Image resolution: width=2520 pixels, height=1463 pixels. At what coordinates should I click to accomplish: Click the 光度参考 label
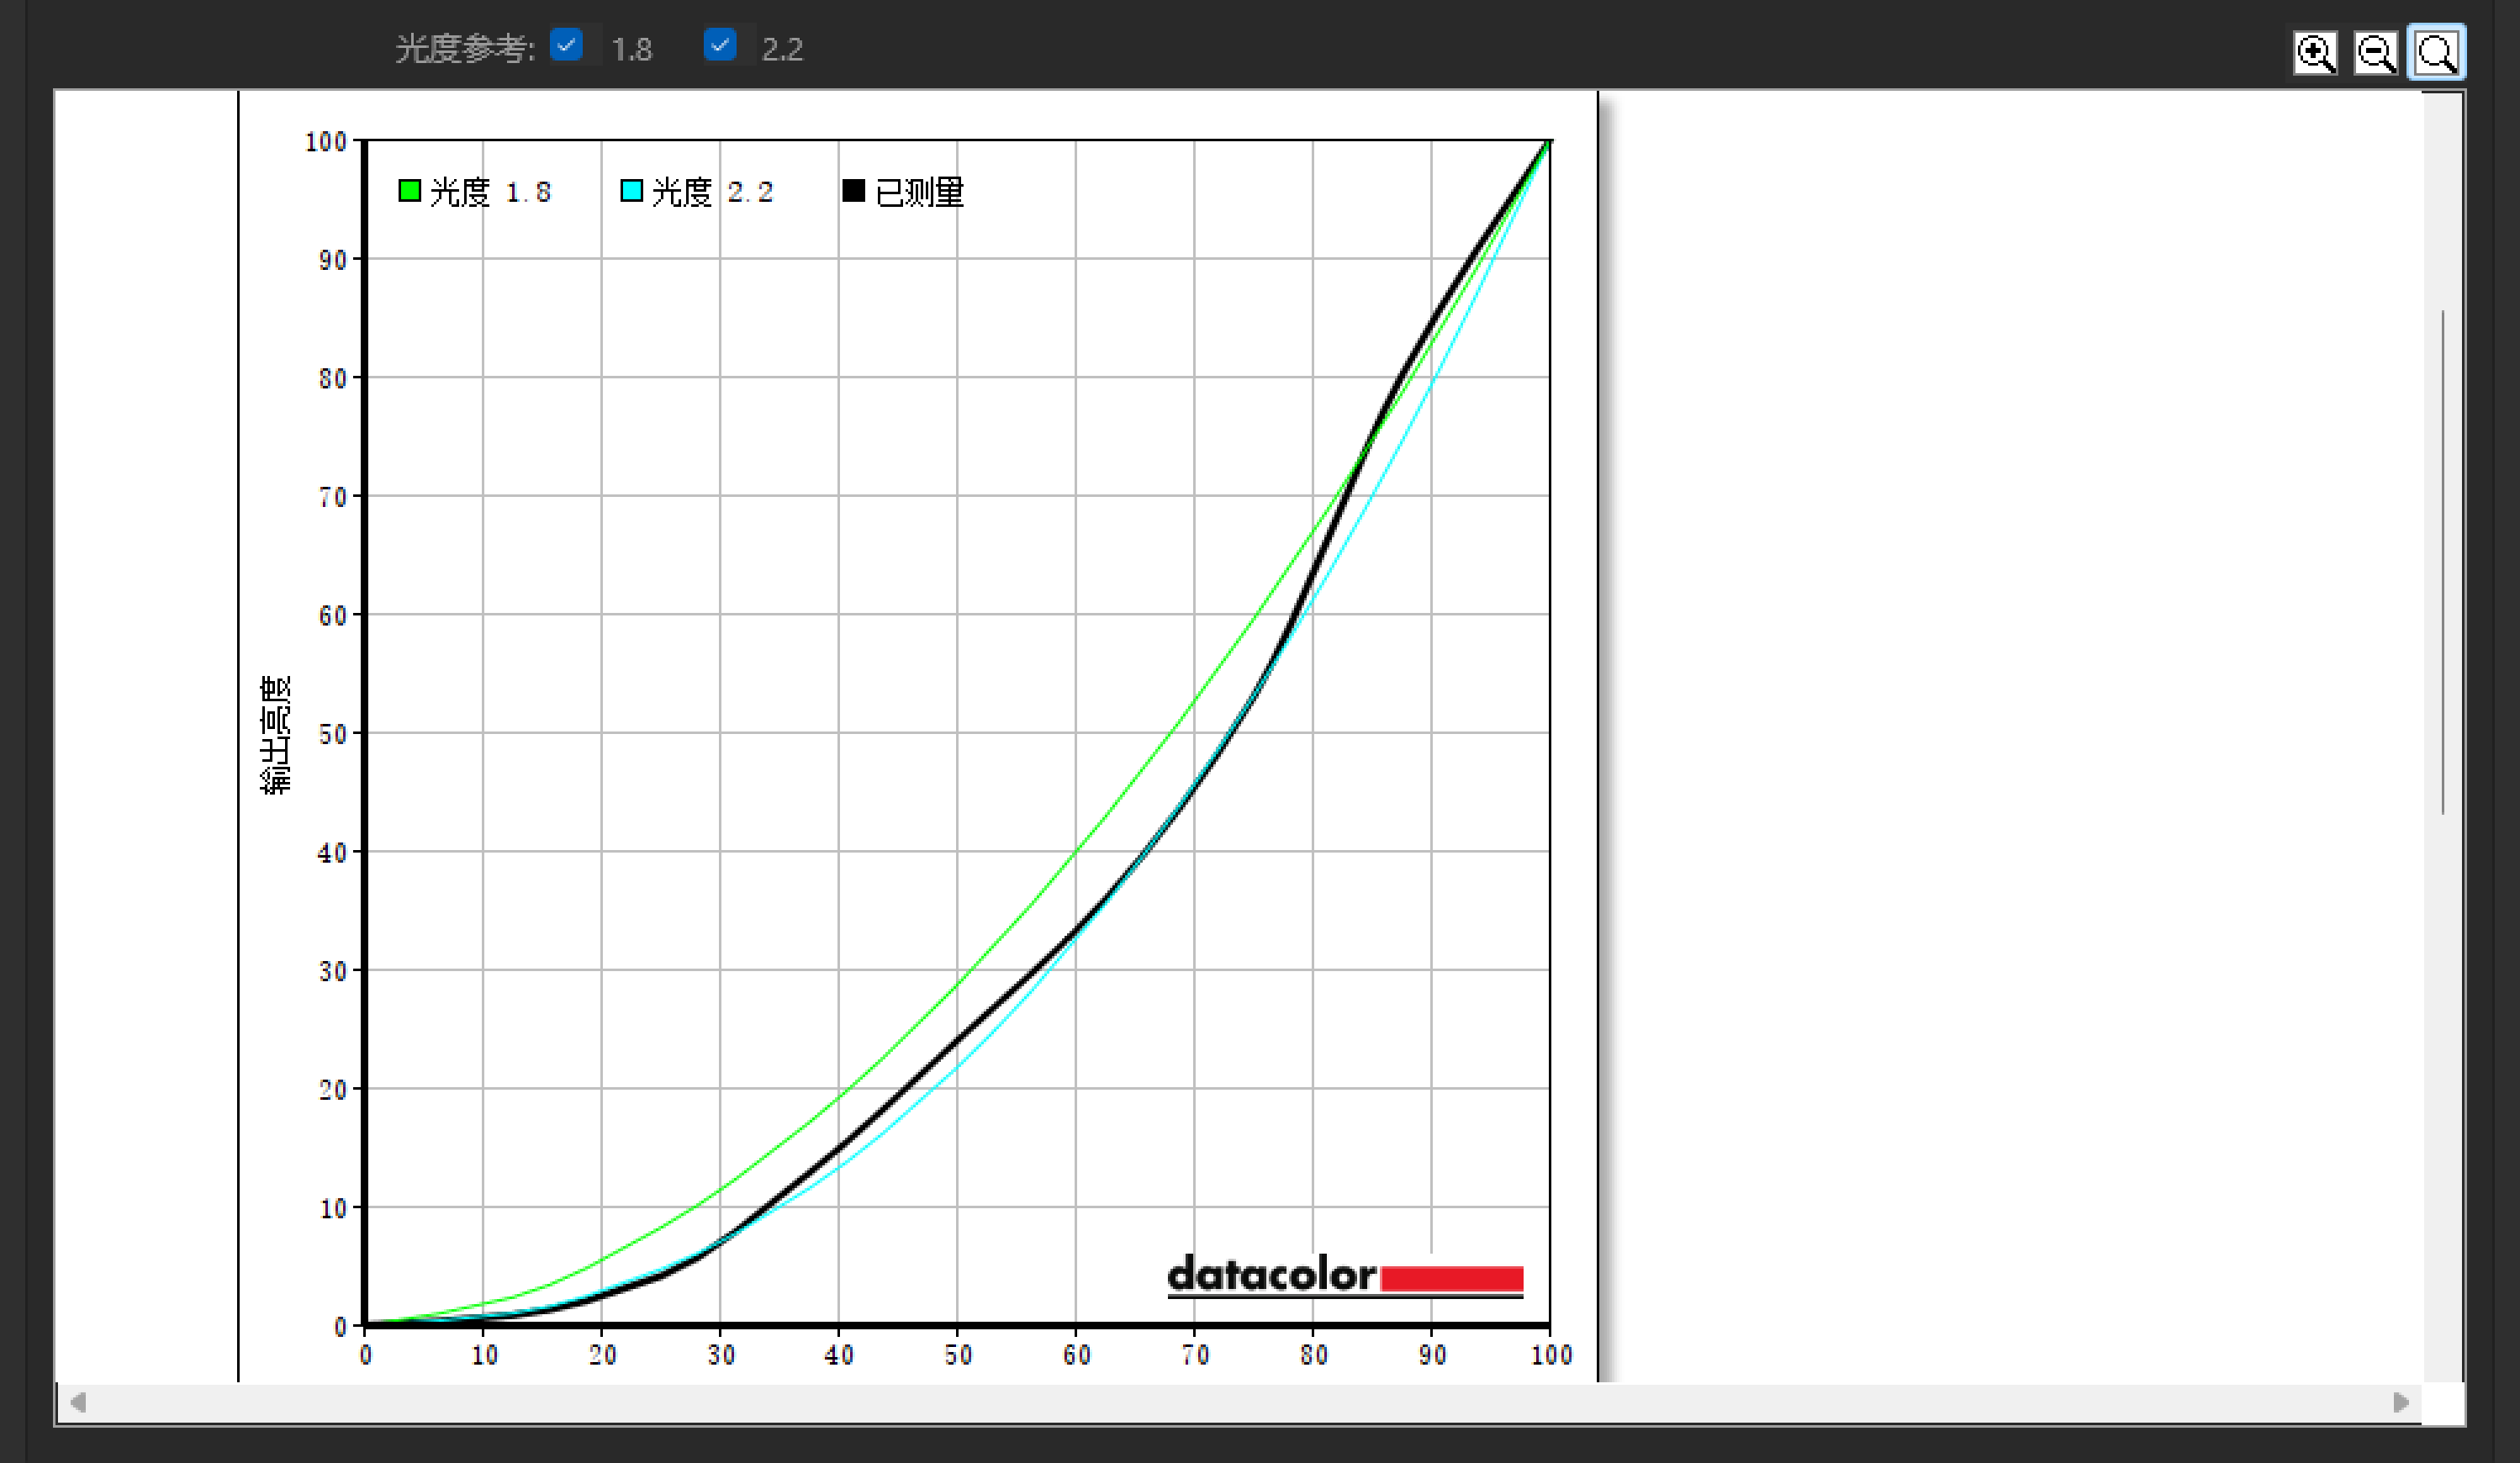(x=464, y=49)
